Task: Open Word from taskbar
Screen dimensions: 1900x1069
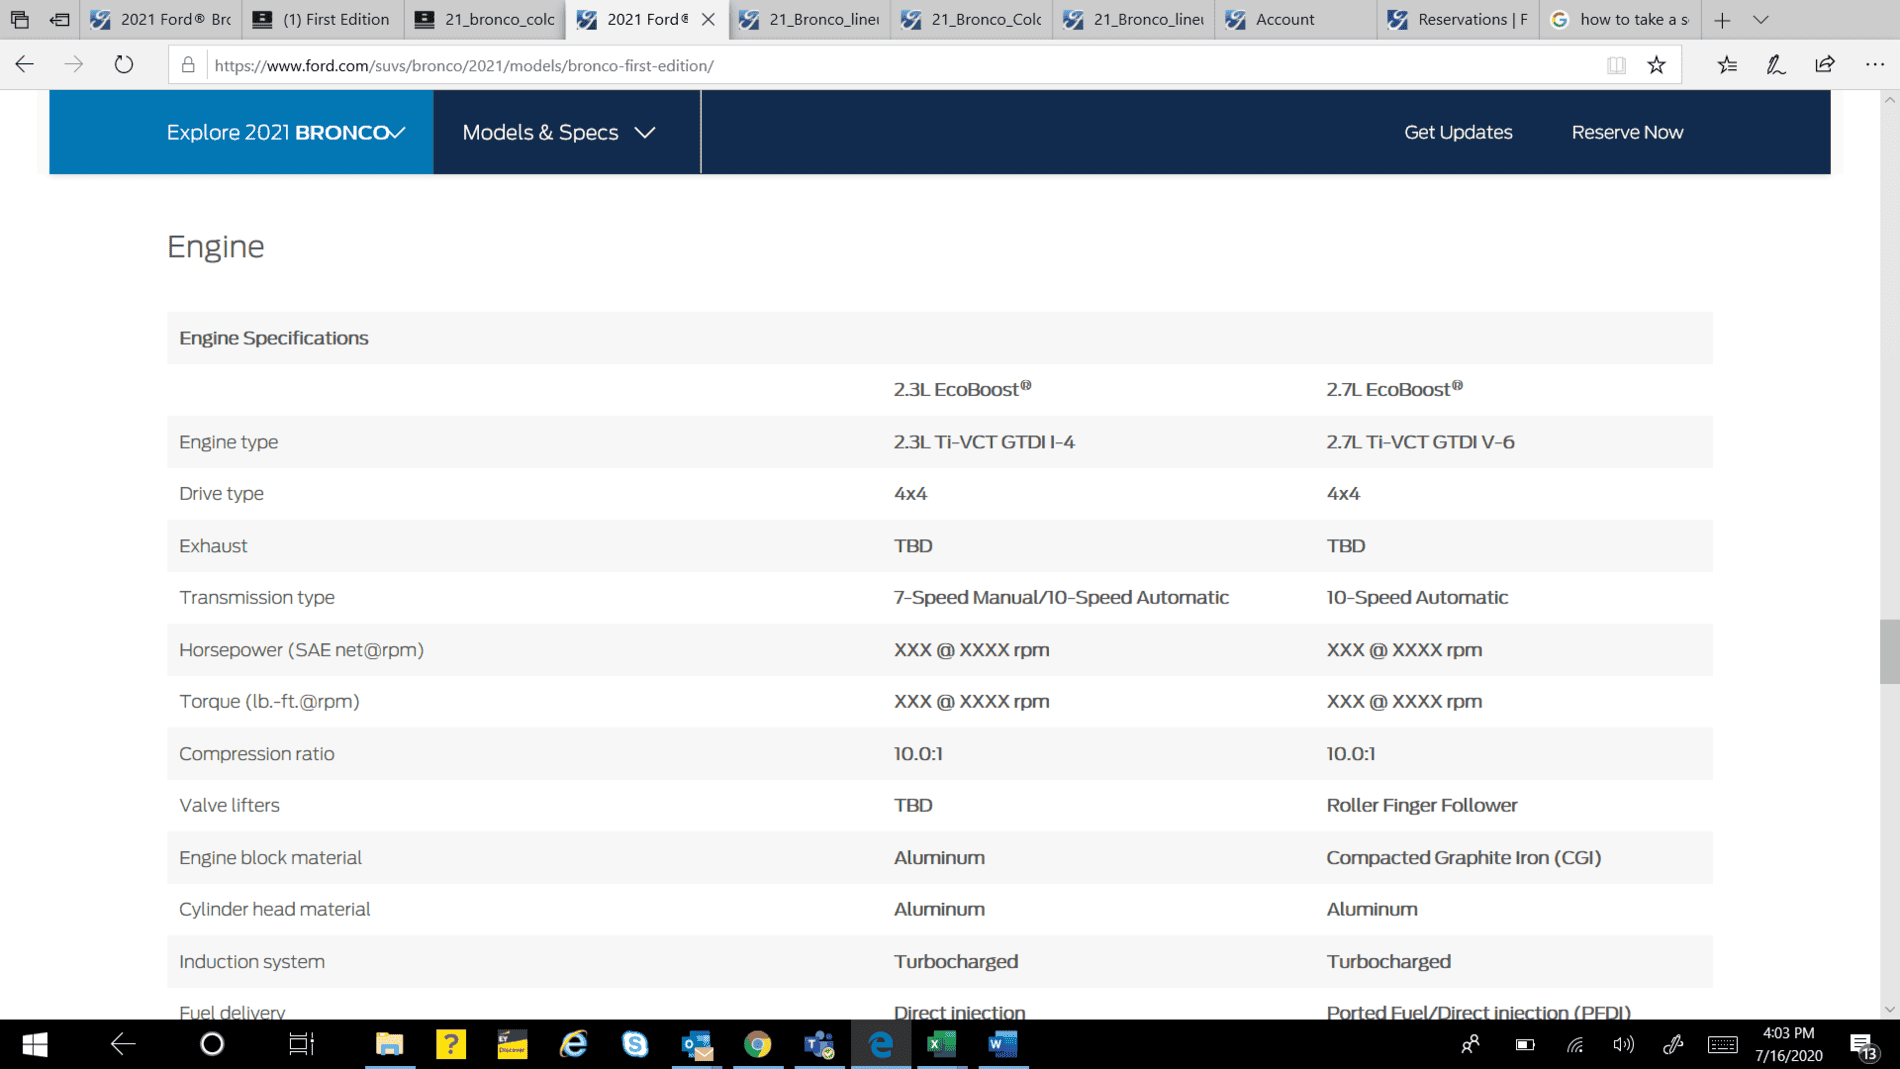Action: 1002,1044
